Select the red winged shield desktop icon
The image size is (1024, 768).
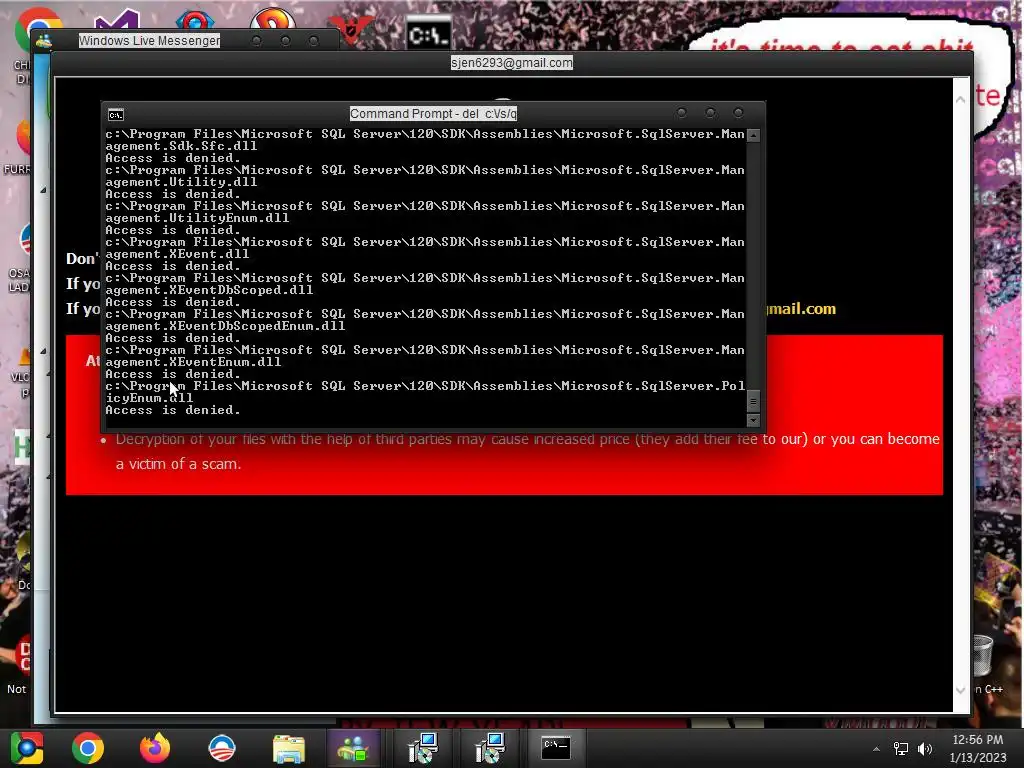tap(351, 29)
